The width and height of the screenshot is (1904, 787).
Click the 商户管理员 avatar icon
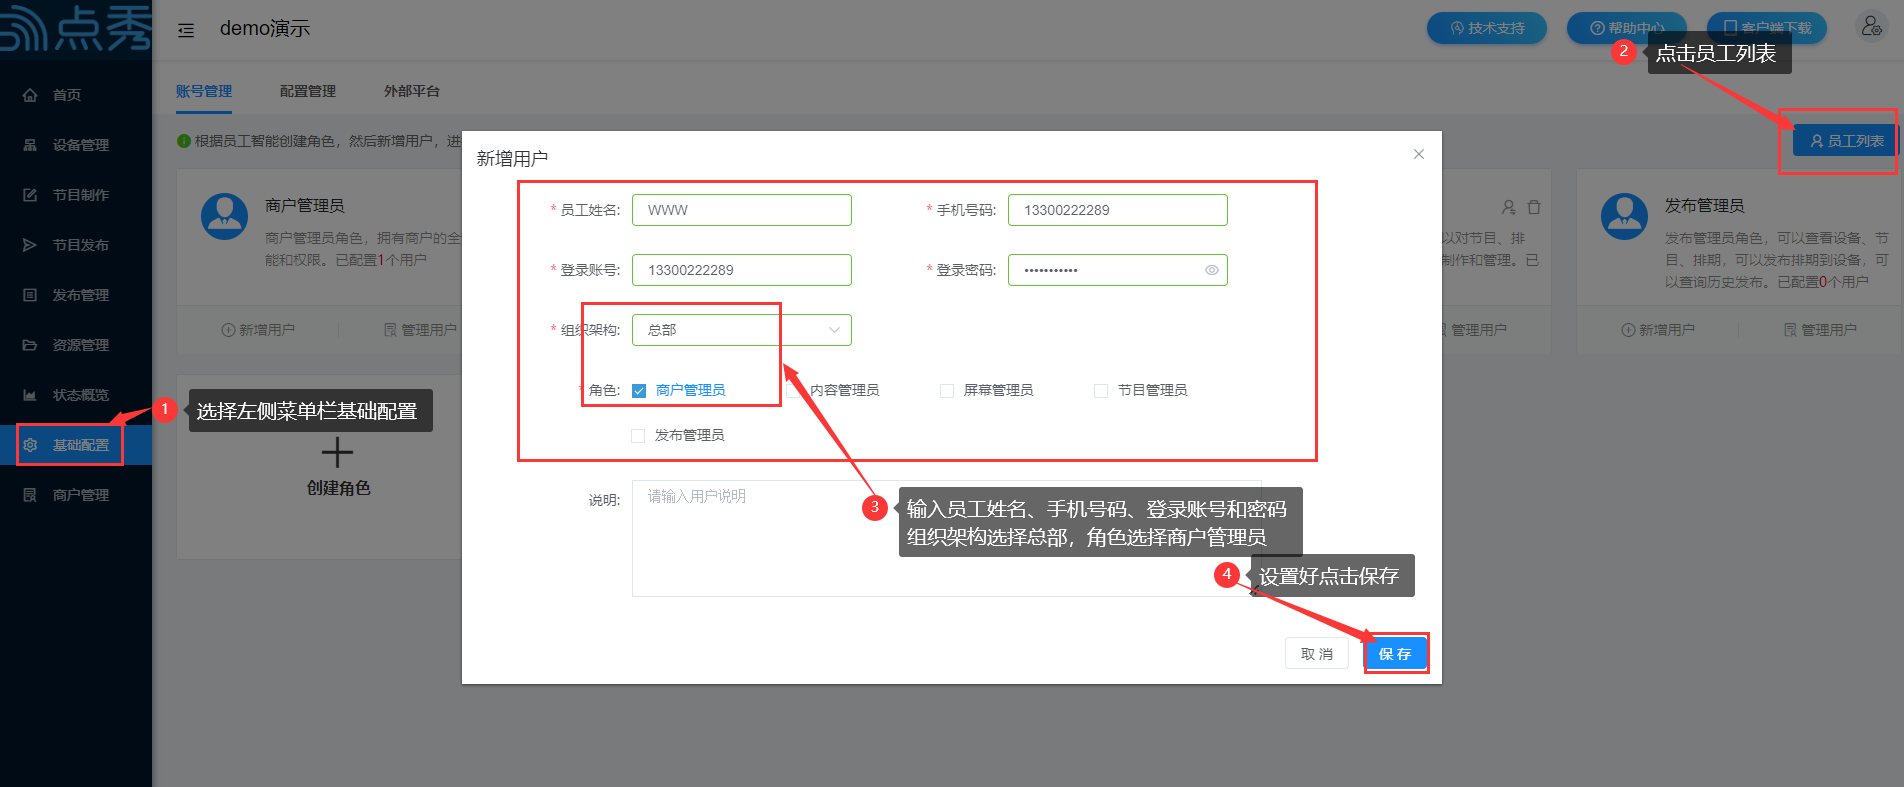click(224, 216)
